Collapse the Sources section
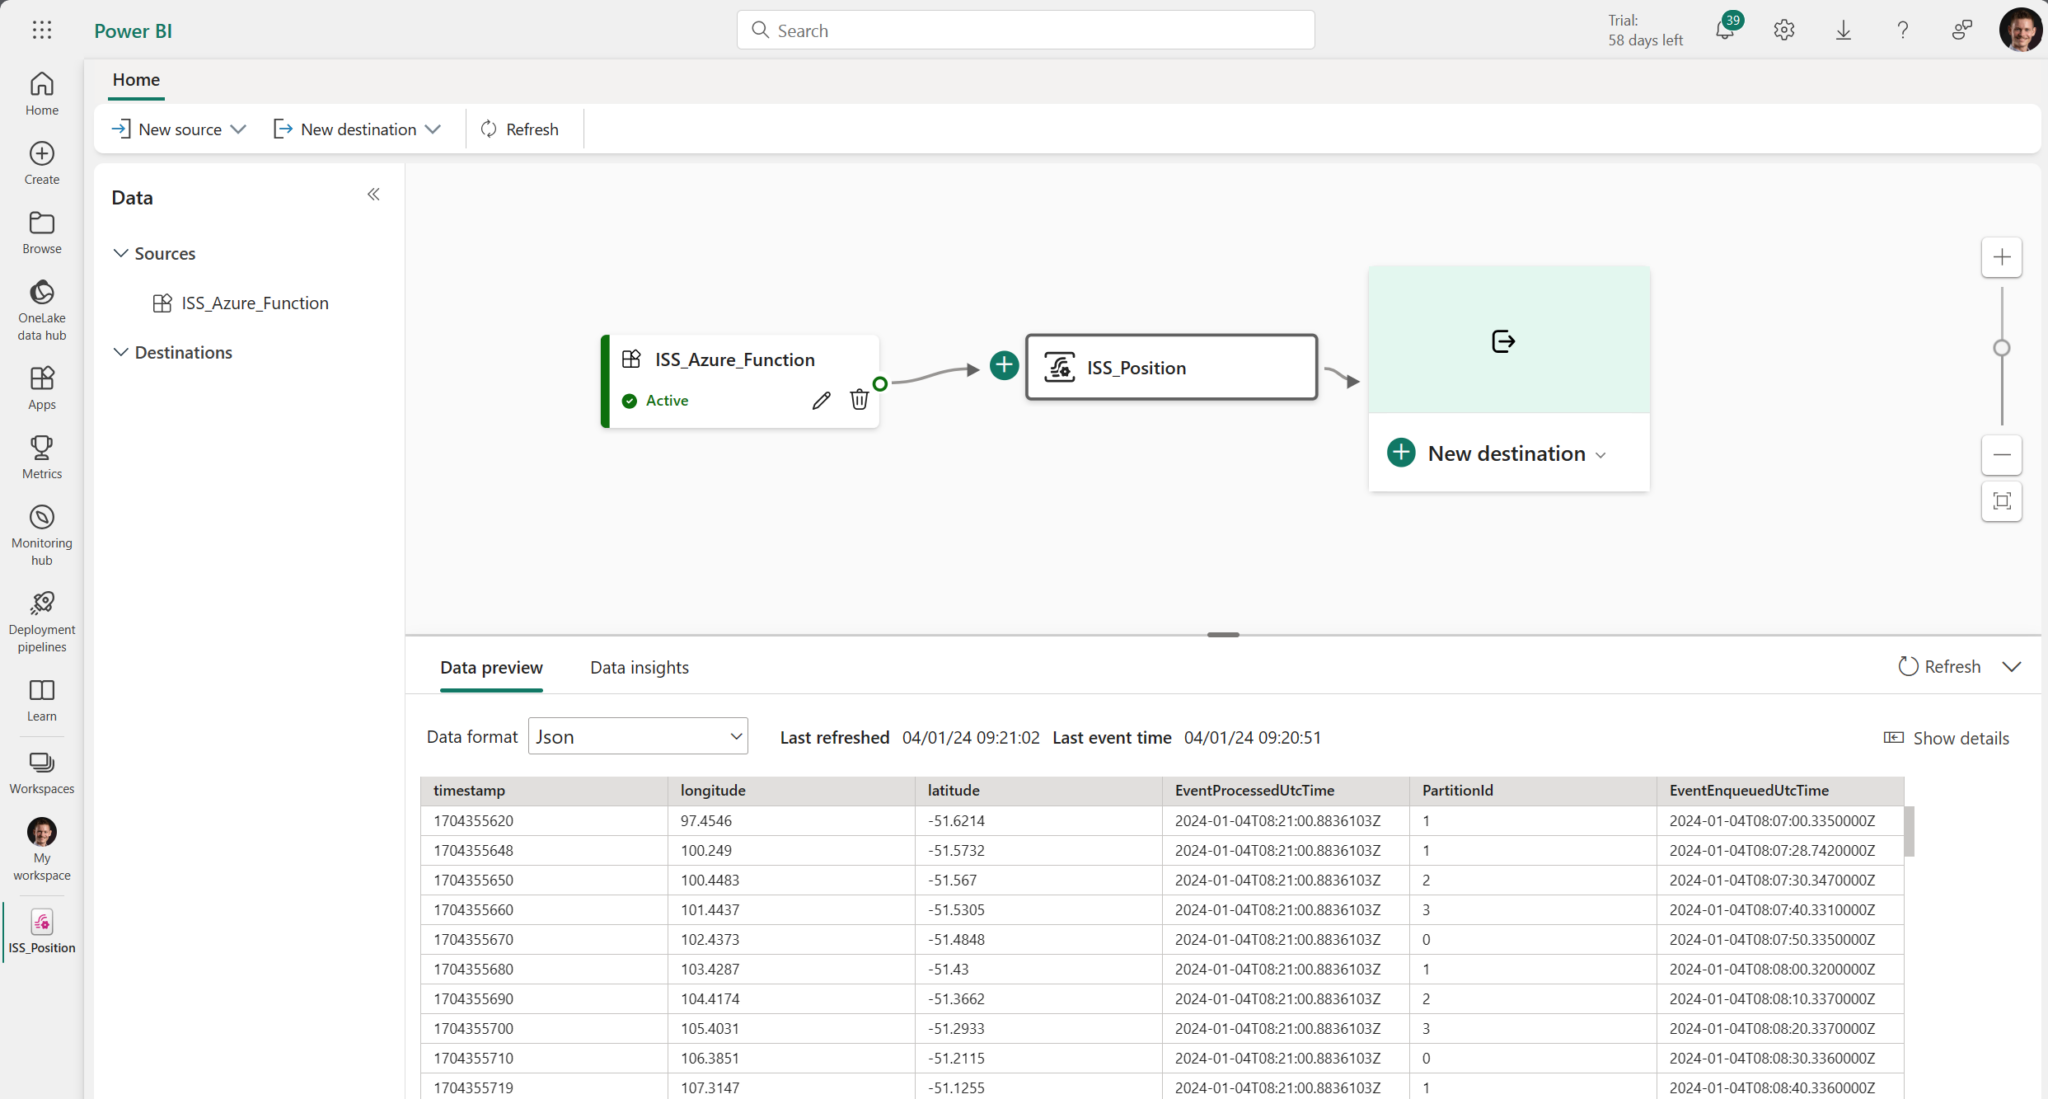 point(120,253)
